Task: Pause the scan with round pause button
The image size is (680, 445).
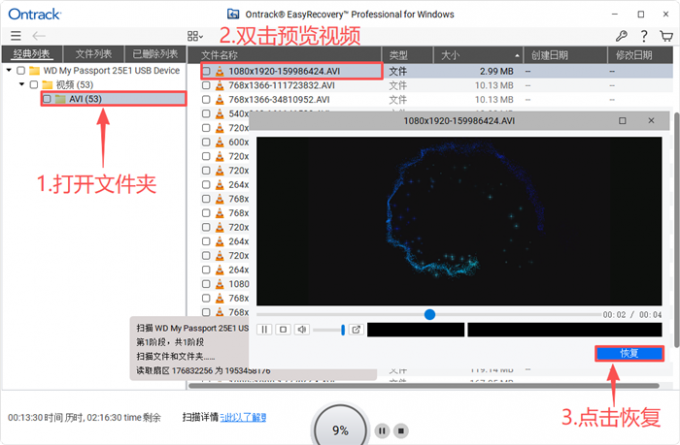Action: point(382,431)
